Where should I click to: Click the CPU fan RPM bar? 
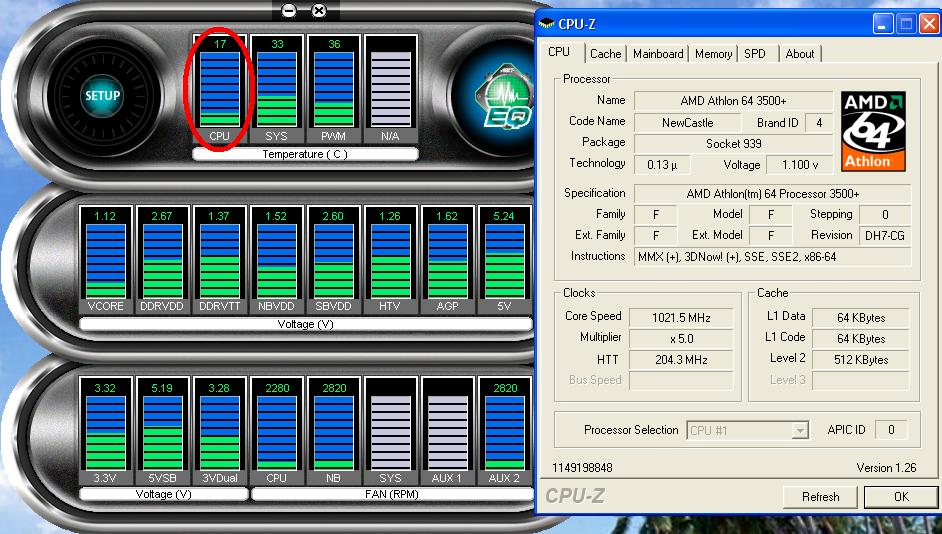pos(276,431)
